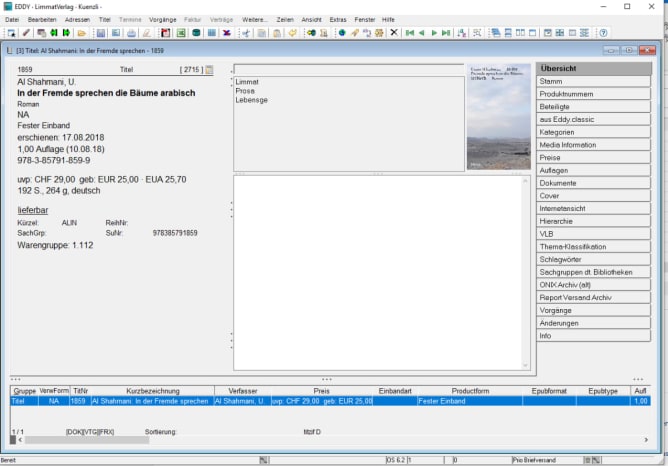Click the black X delete toolbar icon
668x466 pixels.
(x=394, y=32)
